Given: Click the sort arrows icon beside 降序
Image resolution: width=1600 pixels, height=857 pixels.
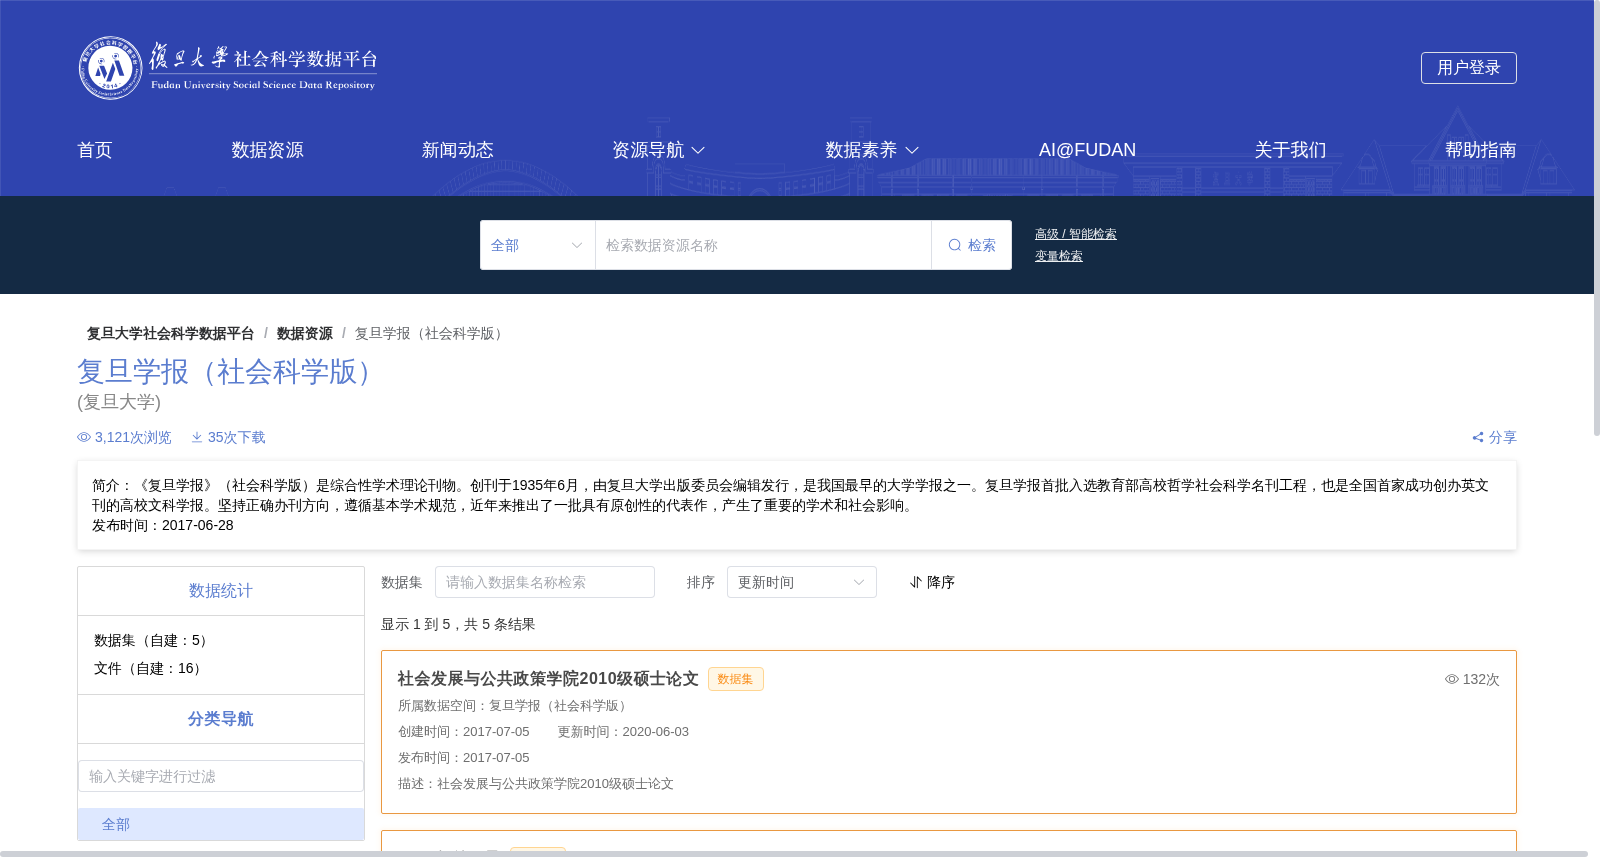Looking at the screenshot, I should pos(915,582).
